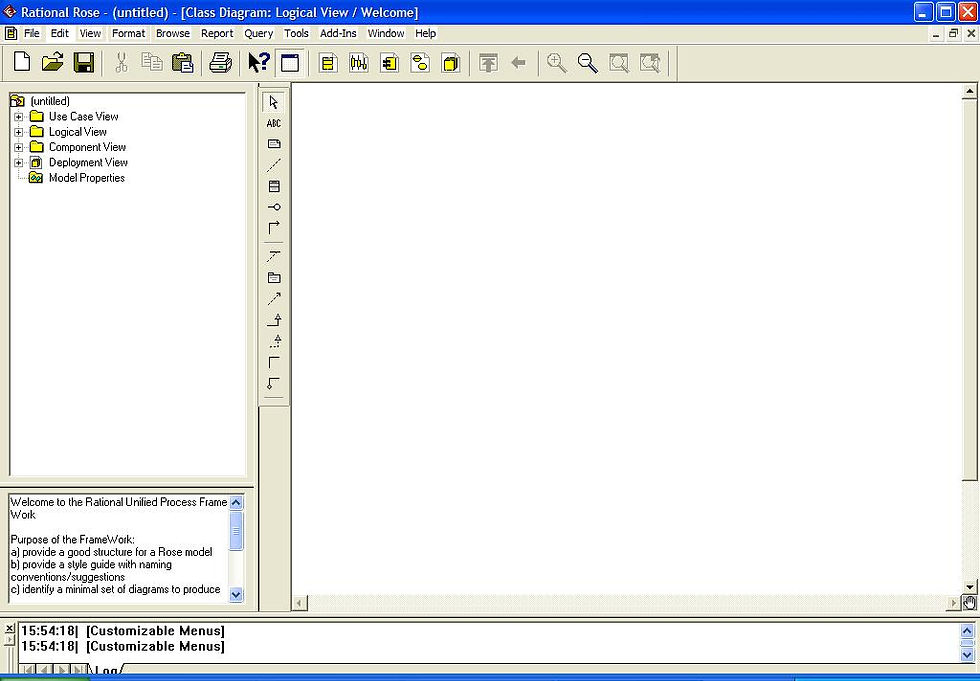Viewport: 980px width, 681px height.
Task: Print the diagram using the printer icon
Action: [220, 62]
